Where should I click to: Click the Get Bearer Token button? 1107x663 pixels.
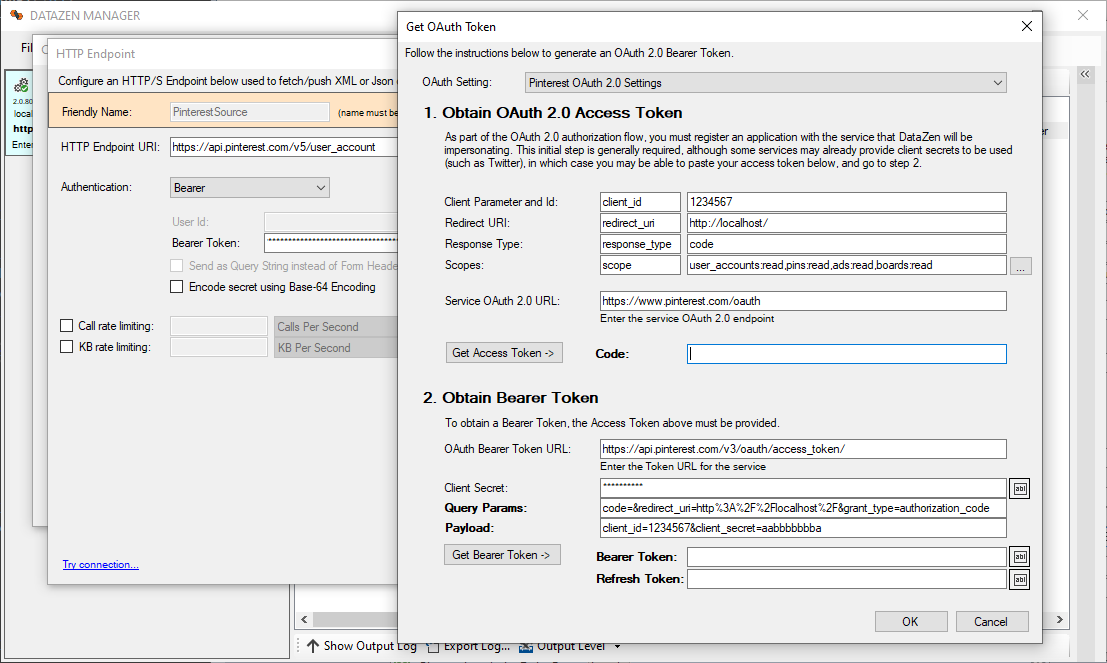coord(502,555)
